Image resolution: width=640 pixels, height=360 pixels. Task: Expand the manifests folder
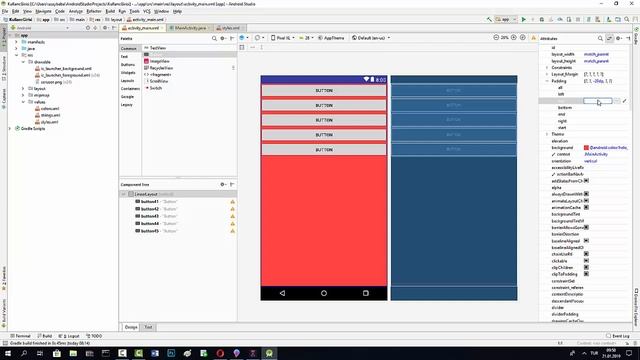tap(16, 42)
